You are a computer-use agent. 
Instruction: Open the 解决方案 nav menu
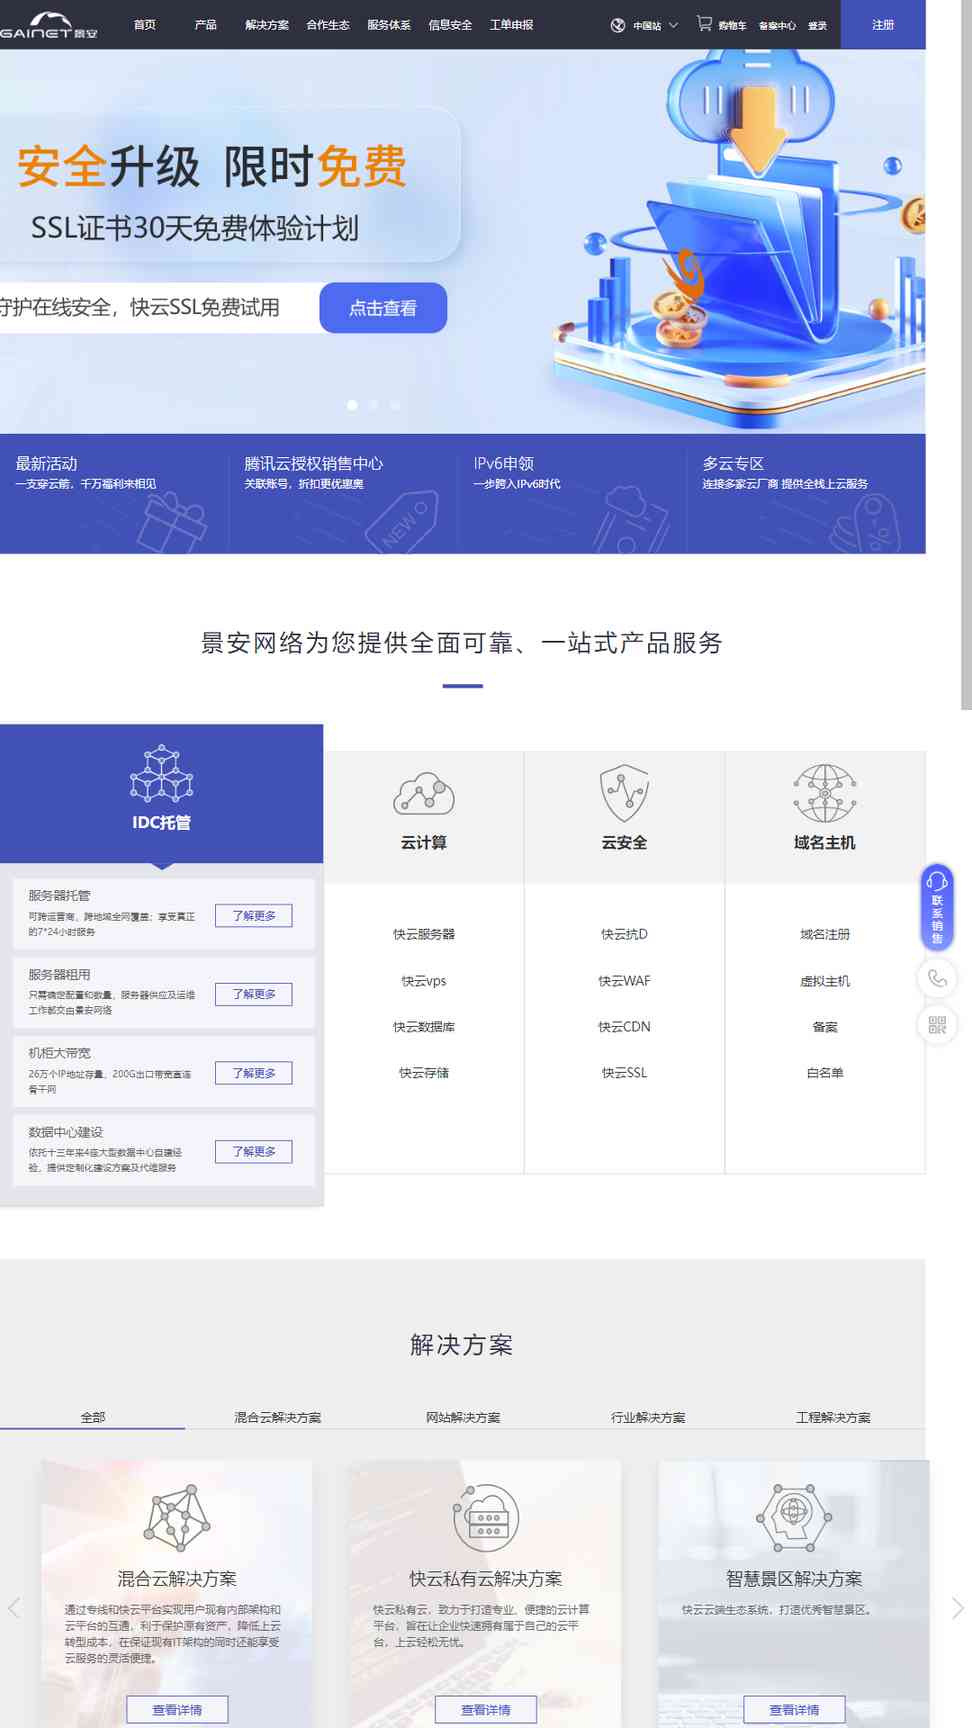click(267, 25)
